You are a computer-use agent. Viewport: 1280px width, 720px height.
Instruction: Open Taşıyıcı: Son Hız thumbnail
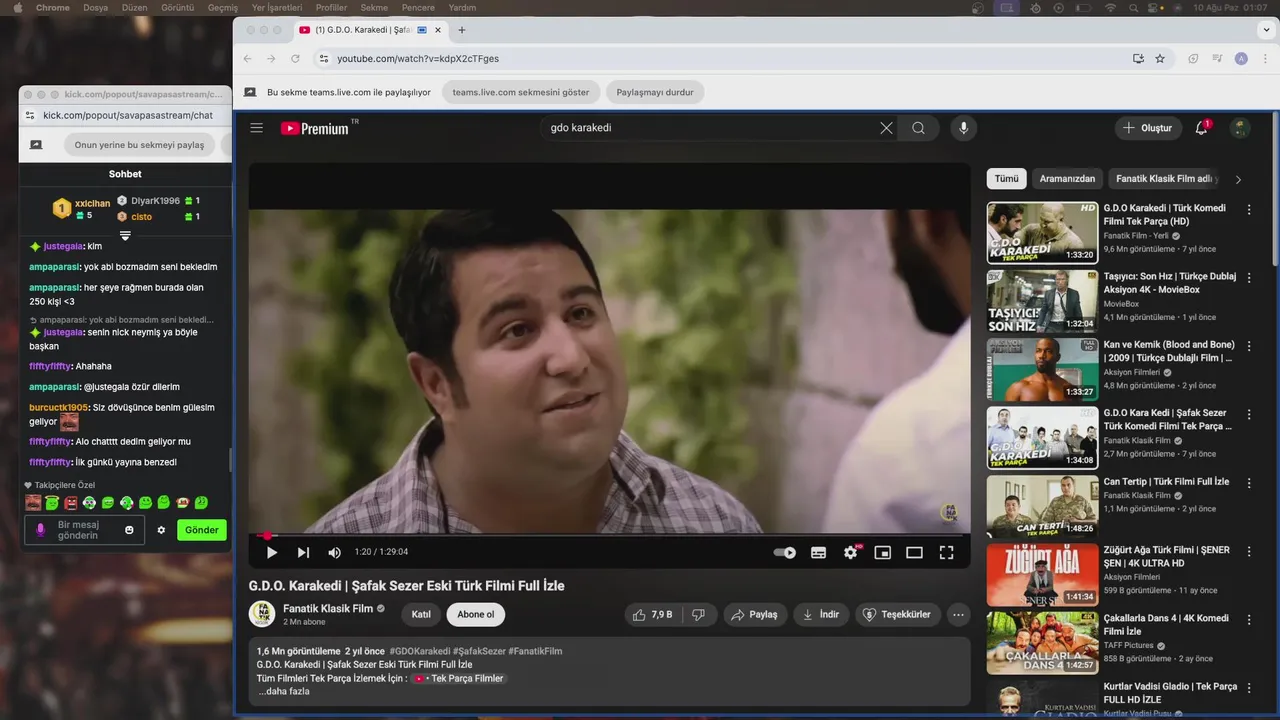(1042, 301)
